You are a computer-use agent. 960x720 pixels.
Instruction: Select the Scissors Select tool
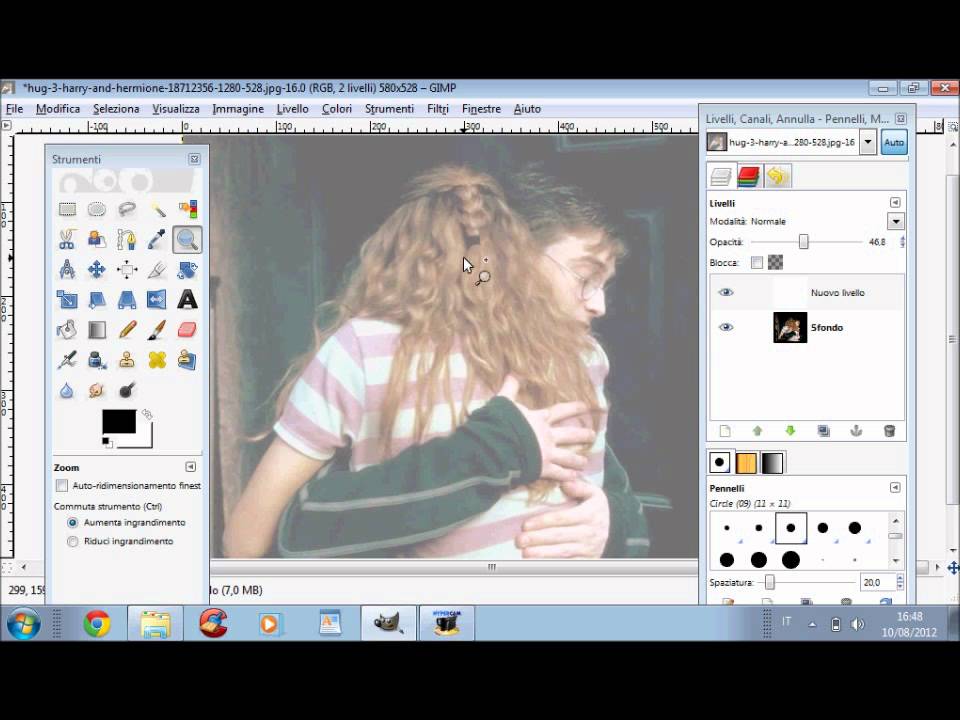pyautogui.click(x=67, y=239)
